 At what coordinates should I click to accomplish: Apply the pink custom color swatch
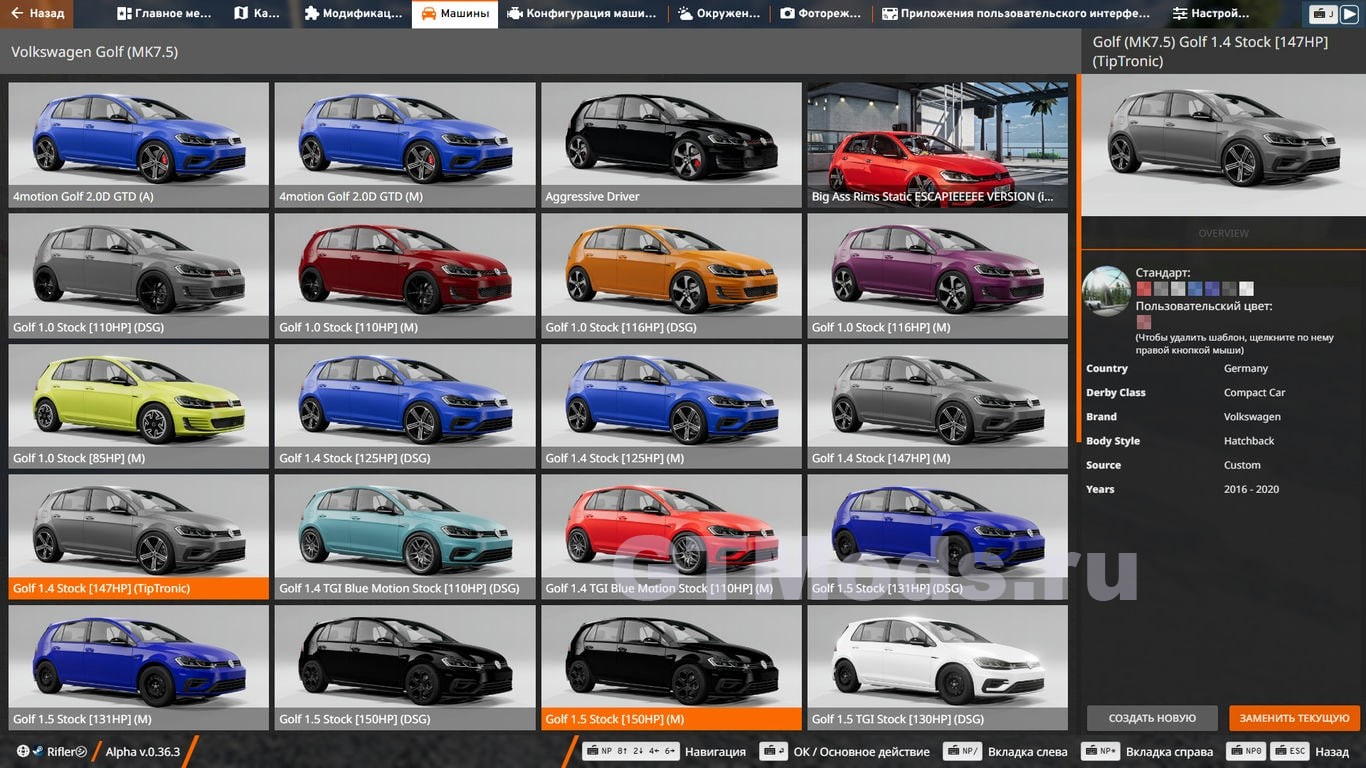point(1143,323)
